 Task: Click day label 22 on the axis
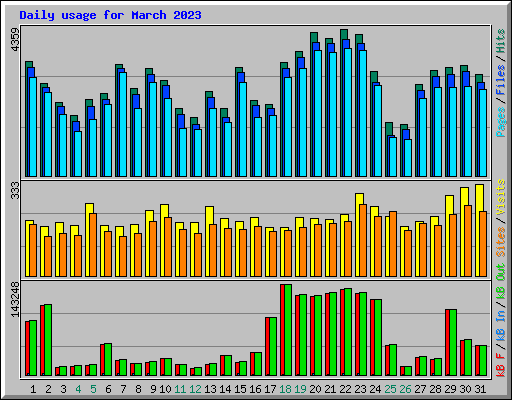coord(345,389)
